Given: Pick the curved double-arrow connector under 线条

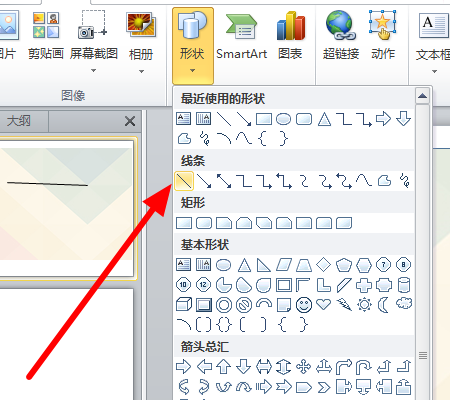Looking at the screenshot, I should coord(344,181).
